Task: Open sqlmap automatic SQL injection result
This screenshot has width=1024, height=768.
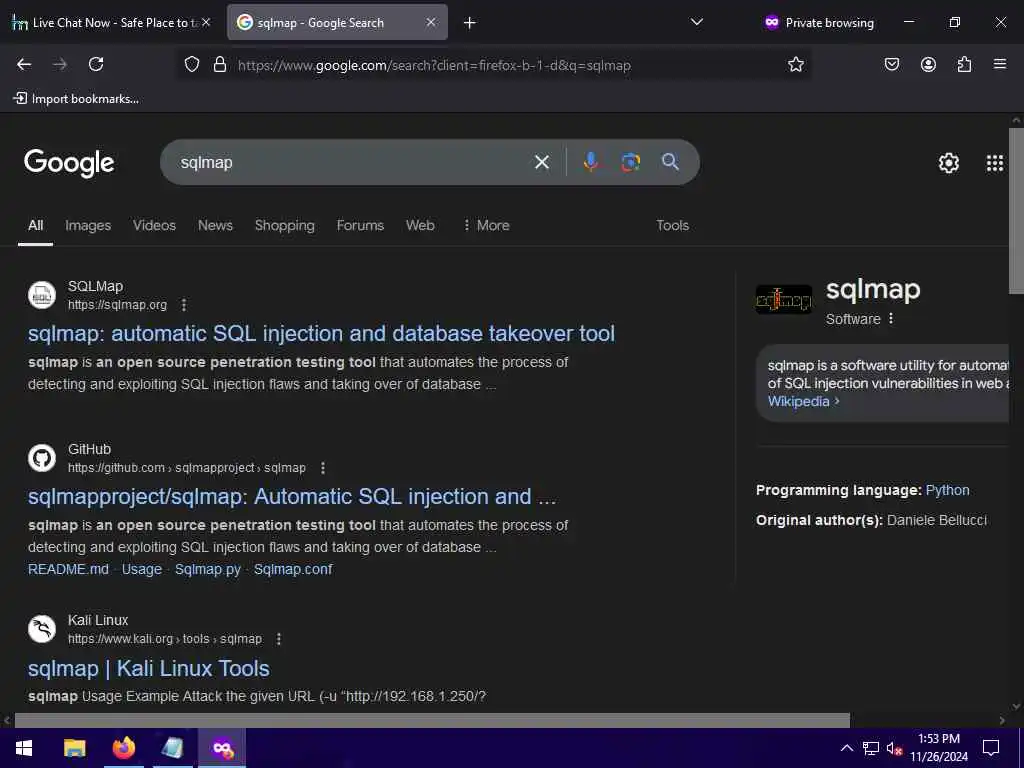Action: [x=321, y=334]
